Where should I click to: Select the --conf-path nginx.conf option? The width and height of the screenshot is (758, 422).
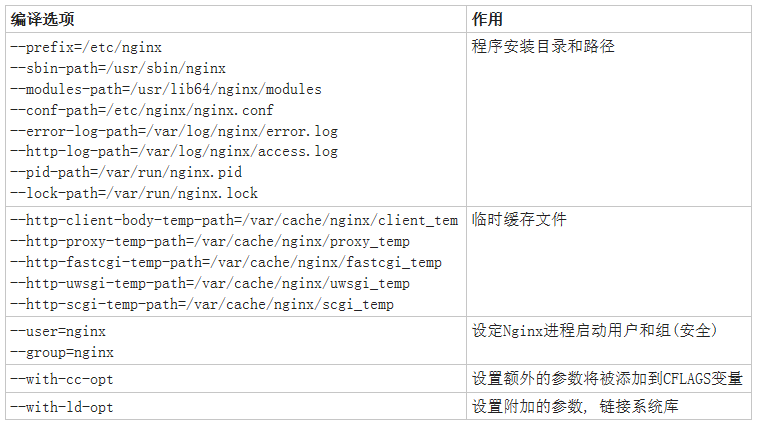point(142,110)
